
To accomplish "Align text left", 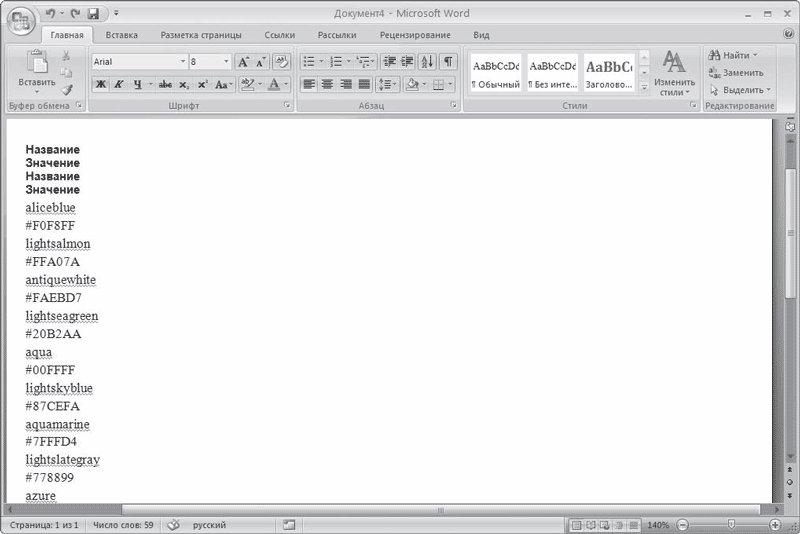I will coord(309,85).
